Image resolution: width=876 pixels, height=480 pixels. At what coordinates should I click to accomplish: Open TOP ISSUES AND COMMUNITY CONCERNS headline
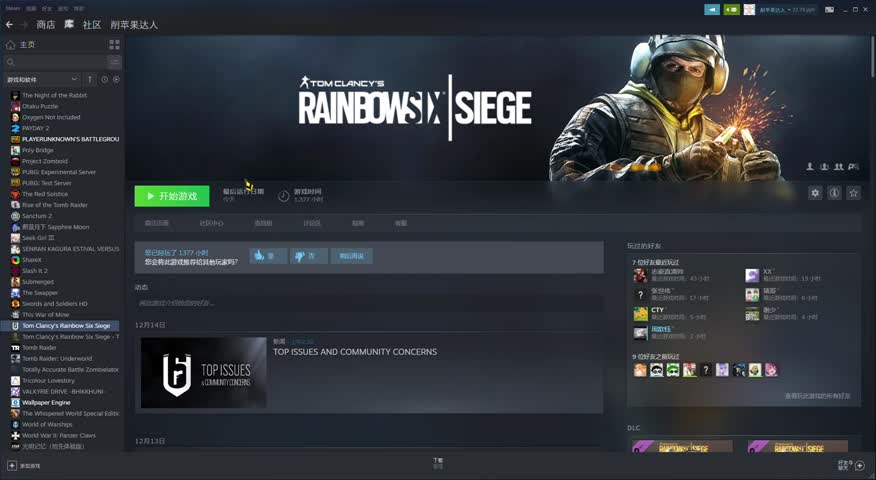coord(355,351)
